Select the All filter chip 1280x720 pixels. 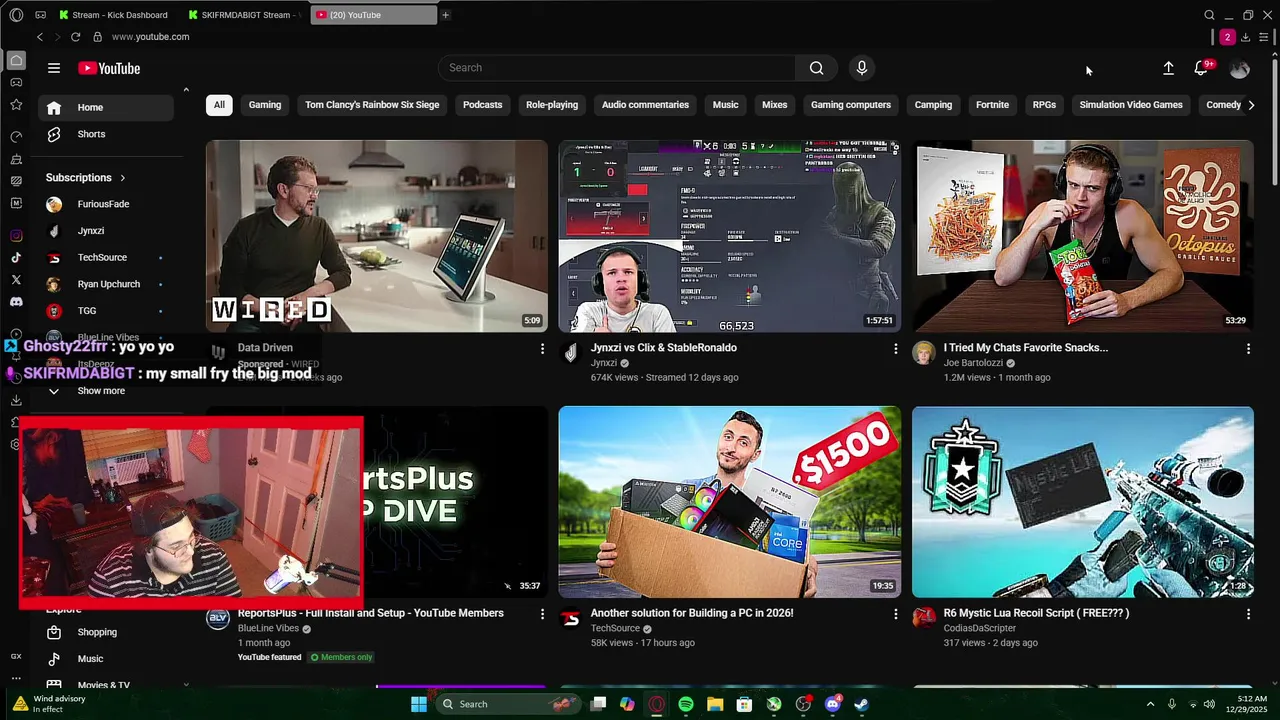click(x=219, y=105)
